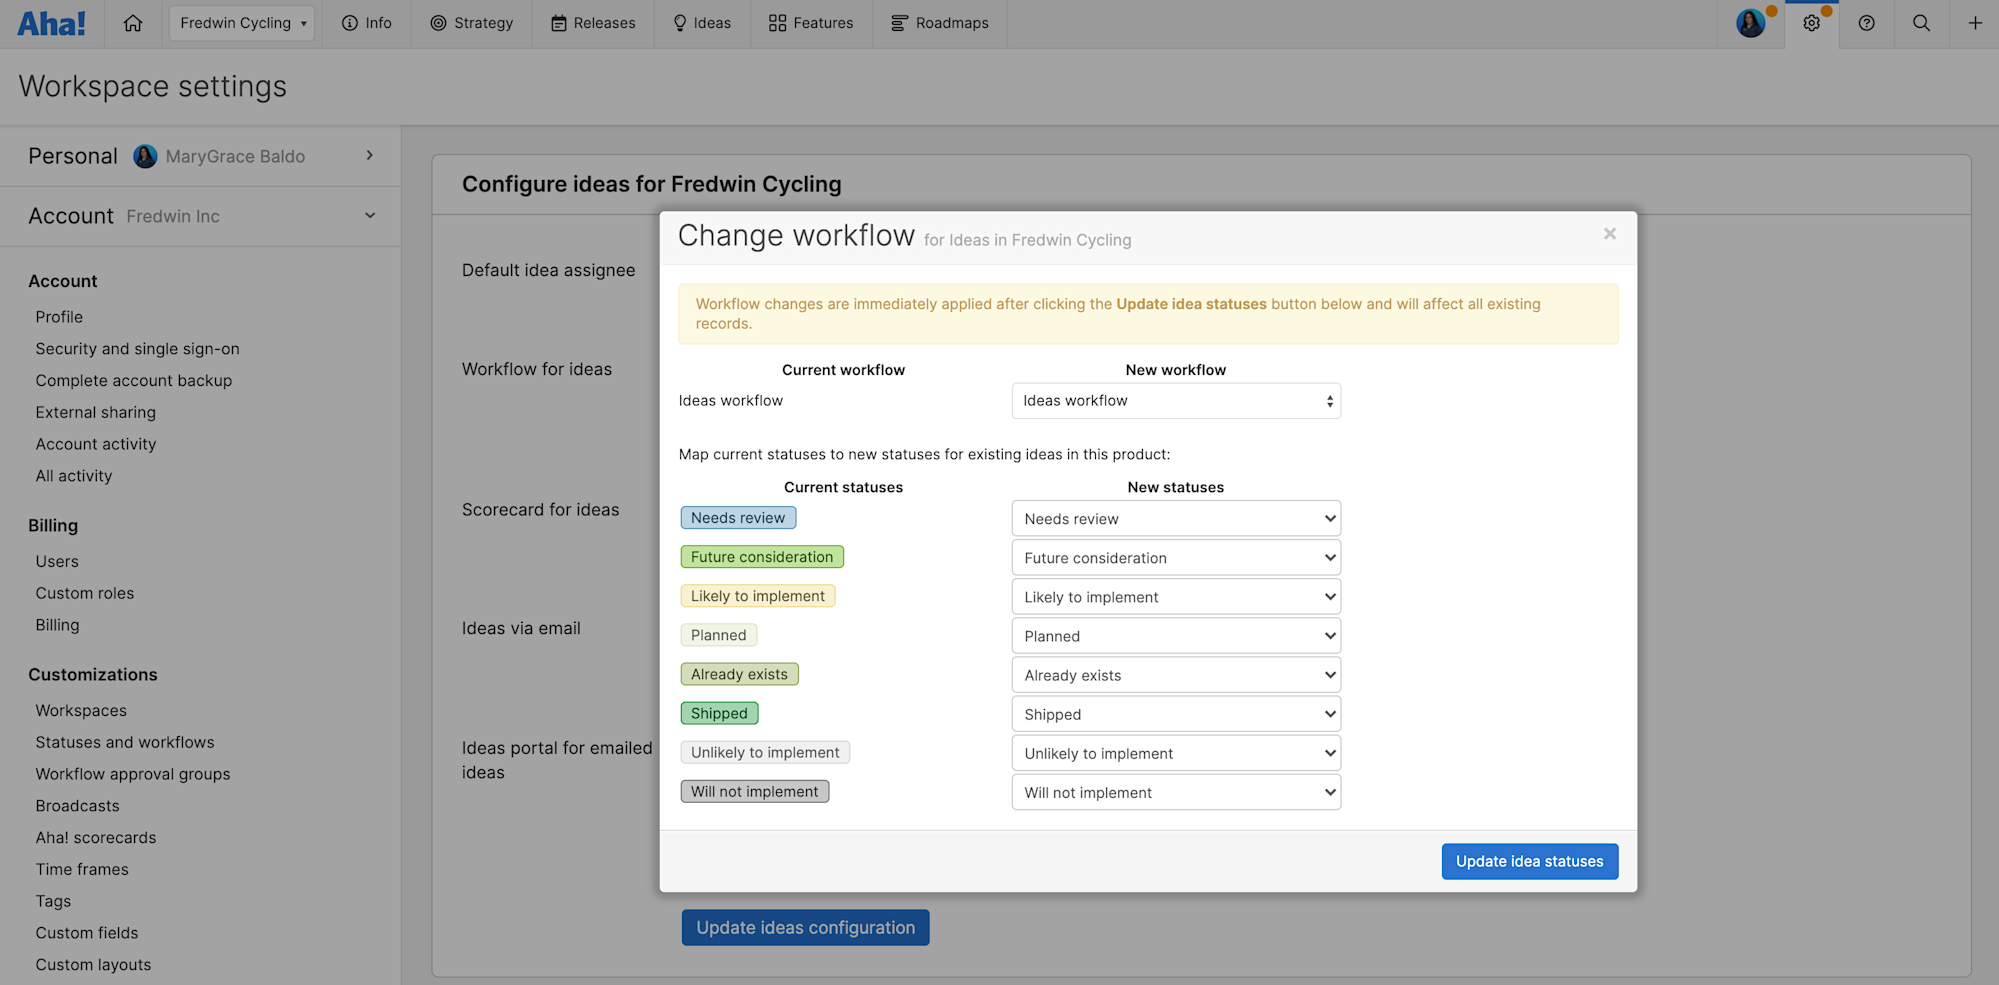Click the Update idea statuses button
This screenshot has width=1999, height=985.
[x=1529, y=861]
